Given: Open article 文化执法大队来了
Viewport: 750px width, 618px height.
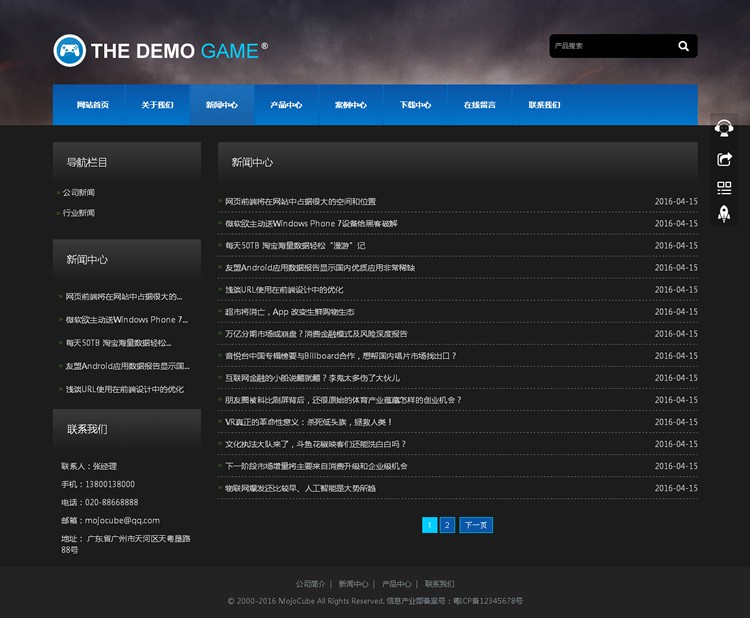Looking at the screenshot, I should click(x=316, y=444).
